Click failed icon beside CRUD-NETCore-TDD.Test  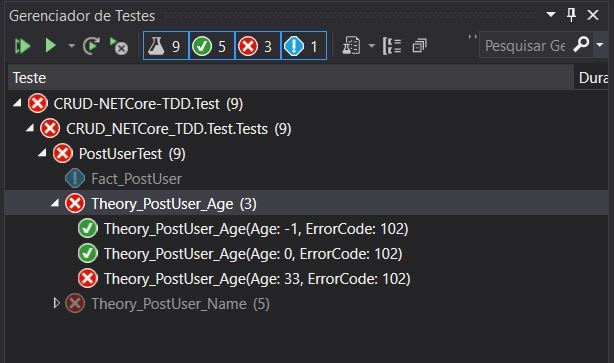(38, 104)
